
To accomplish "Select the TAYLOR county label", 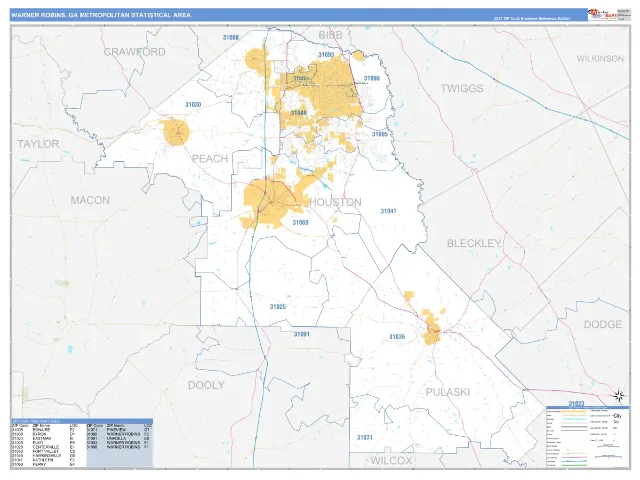I will coord(38,144).
